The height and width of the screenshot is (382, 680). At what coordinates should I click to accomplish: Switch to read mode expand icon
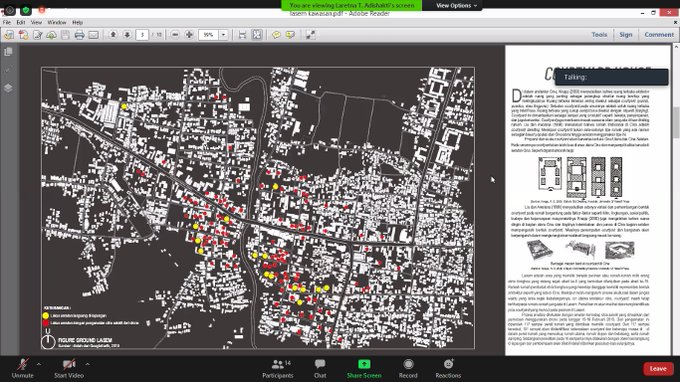pyautogui.click(x=311, y=35)
